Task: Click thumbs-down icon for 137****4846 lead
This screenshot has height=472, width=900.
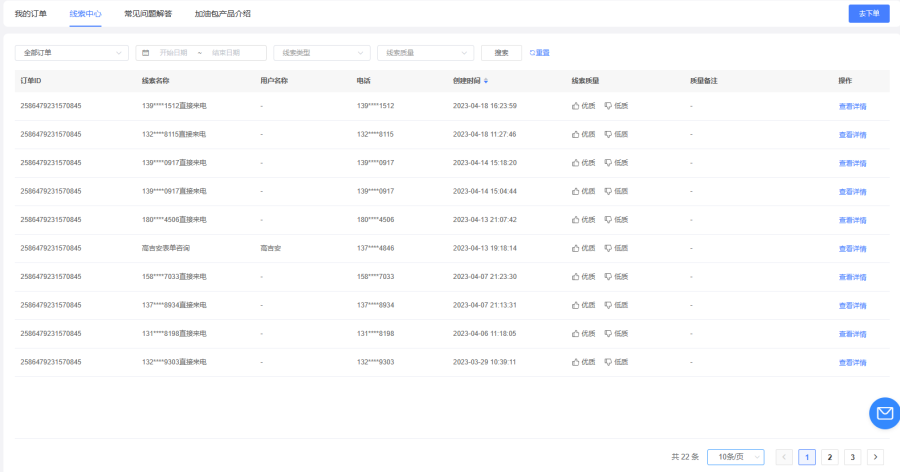Action: tap(608, 248)
